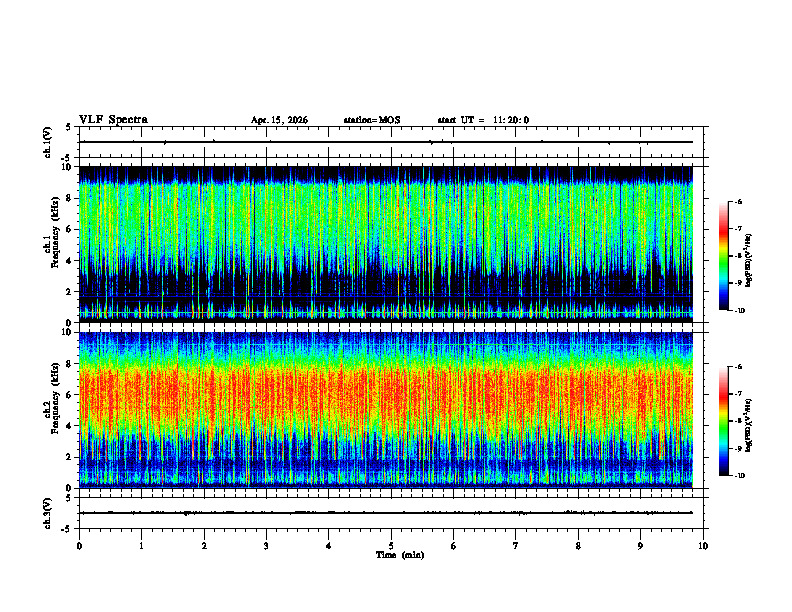Viewport: 792px width, 612px height.
Task: Click the "VLF Spectra" plot title
Action: (x=113, y=120)
